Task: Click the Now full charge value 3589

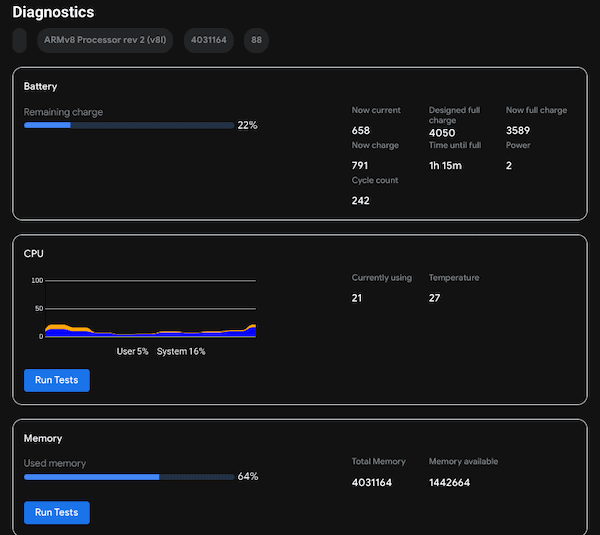Action: (x=519, y=130)
